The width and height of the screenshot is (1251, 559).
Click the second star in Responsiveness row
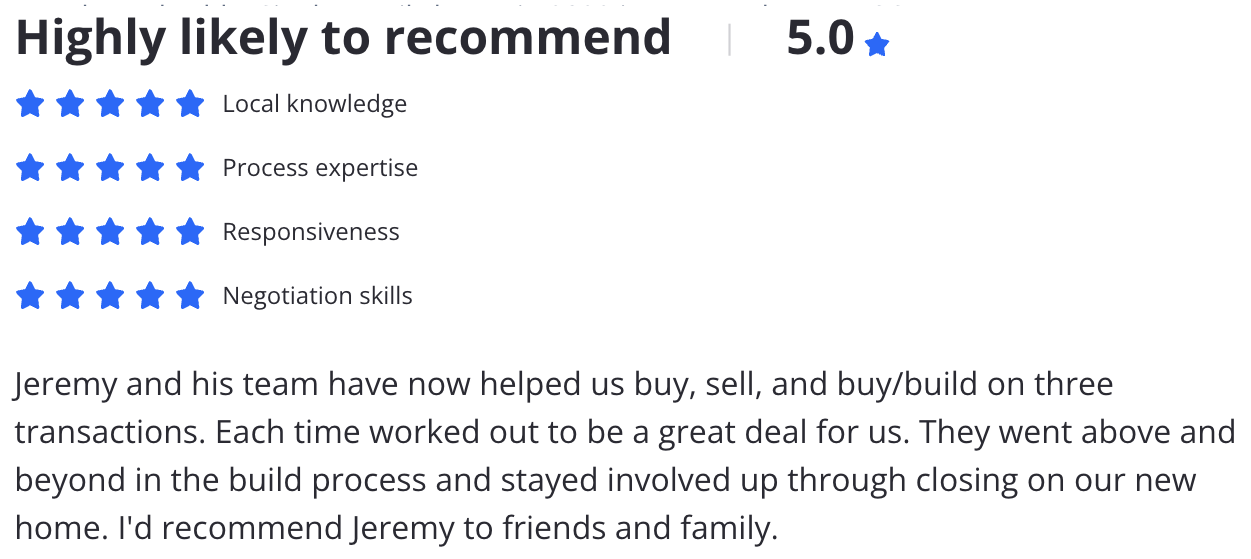[x=70, y=232]
